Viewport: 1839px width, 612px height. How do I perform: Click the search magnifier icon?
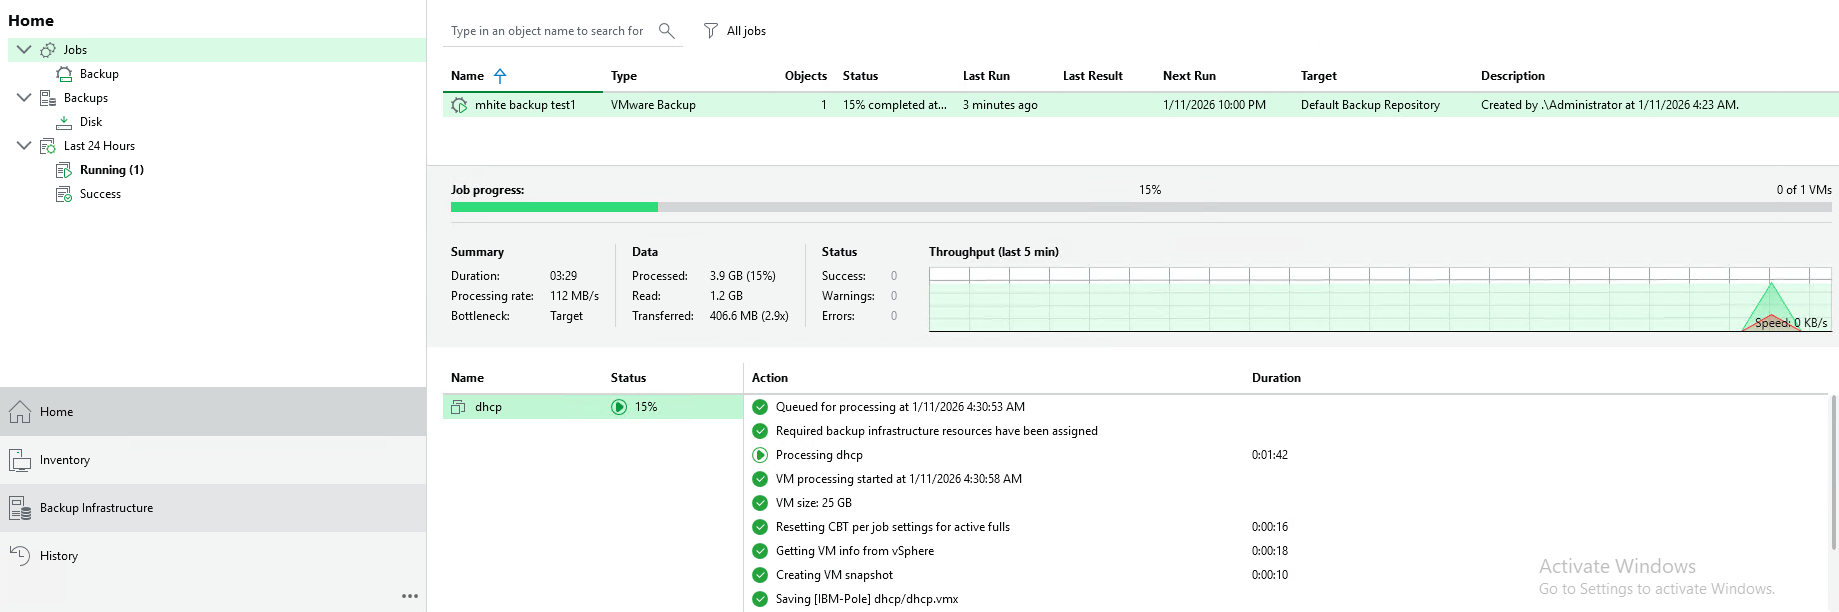(667, 31)
